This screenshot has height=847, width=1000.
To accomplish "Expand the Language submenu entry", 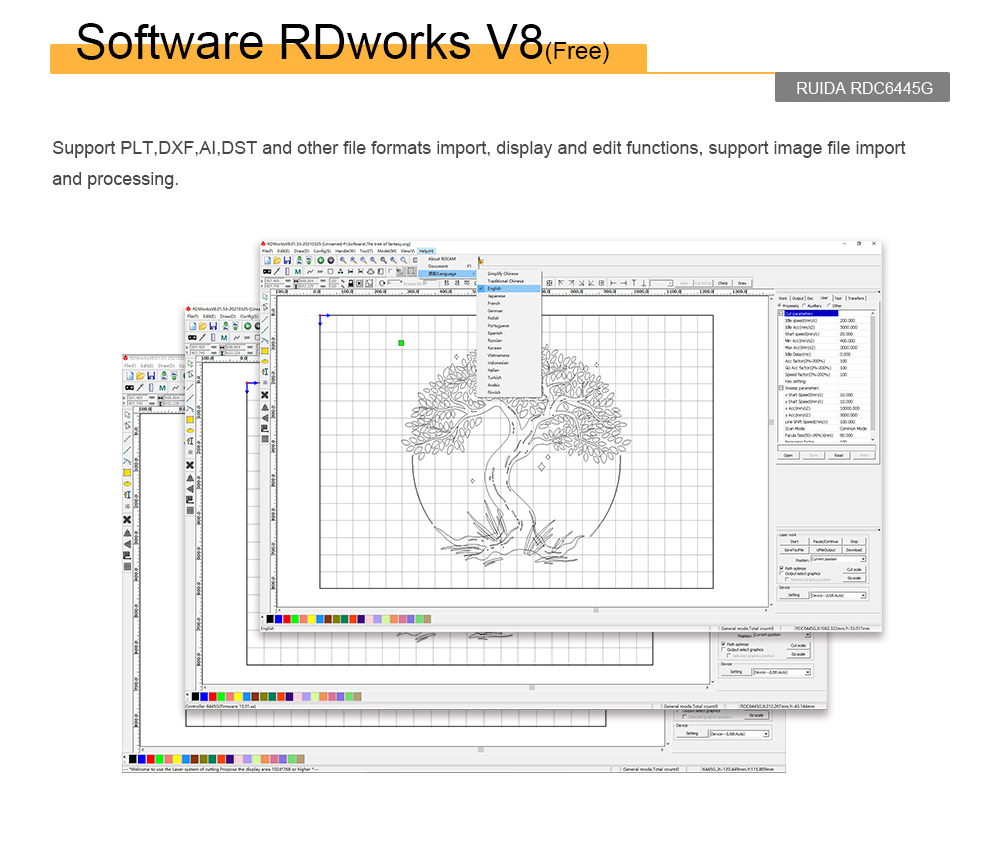I will (x=448, y=274).
